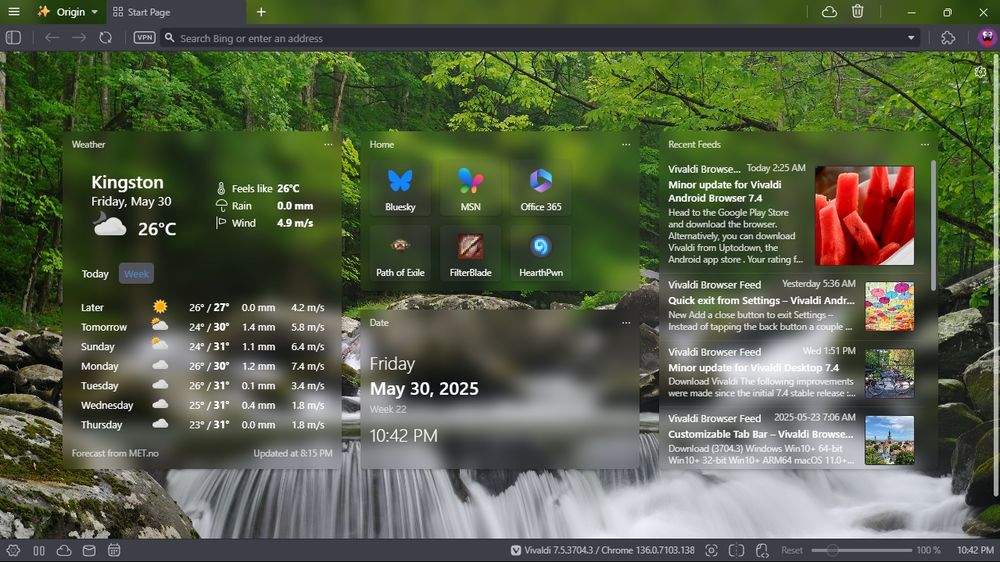Open sync status cloud in status bar
1000x562 pixels.
click(x=64, y=551)
